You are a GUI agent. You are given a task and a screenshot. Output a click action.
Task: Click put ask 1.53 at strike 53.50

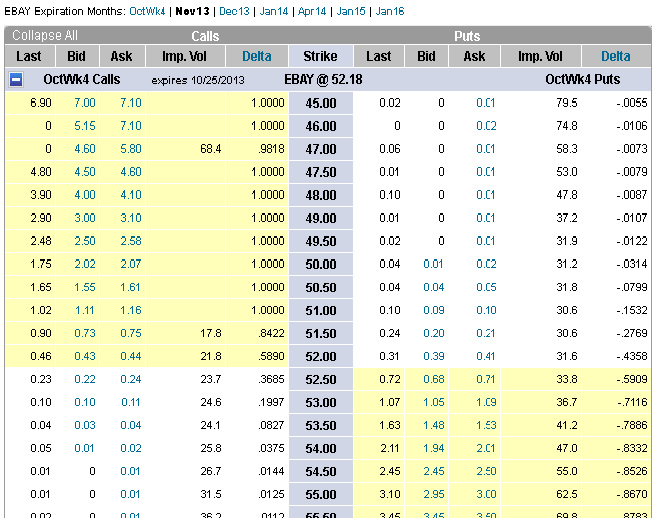[x=486, y=425]
